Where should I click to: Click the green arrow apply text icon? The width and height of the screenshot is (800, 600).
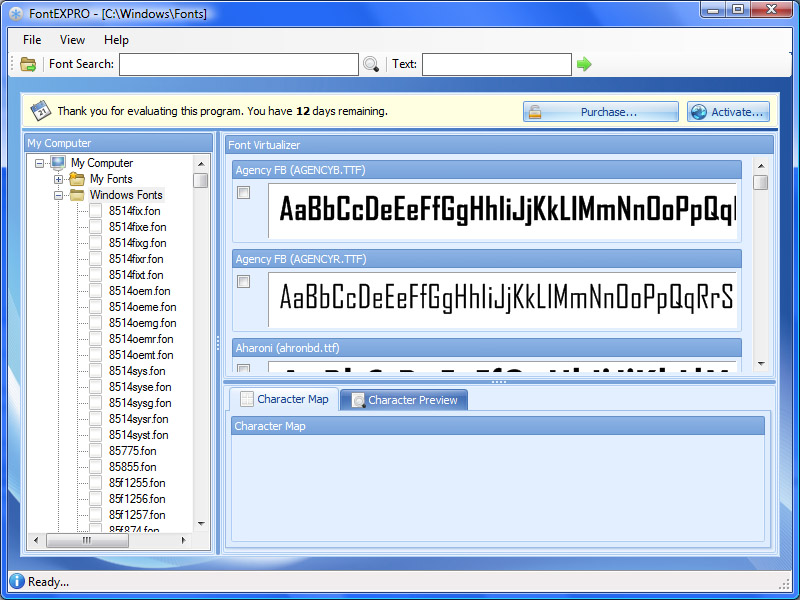[x=584, y=64]
